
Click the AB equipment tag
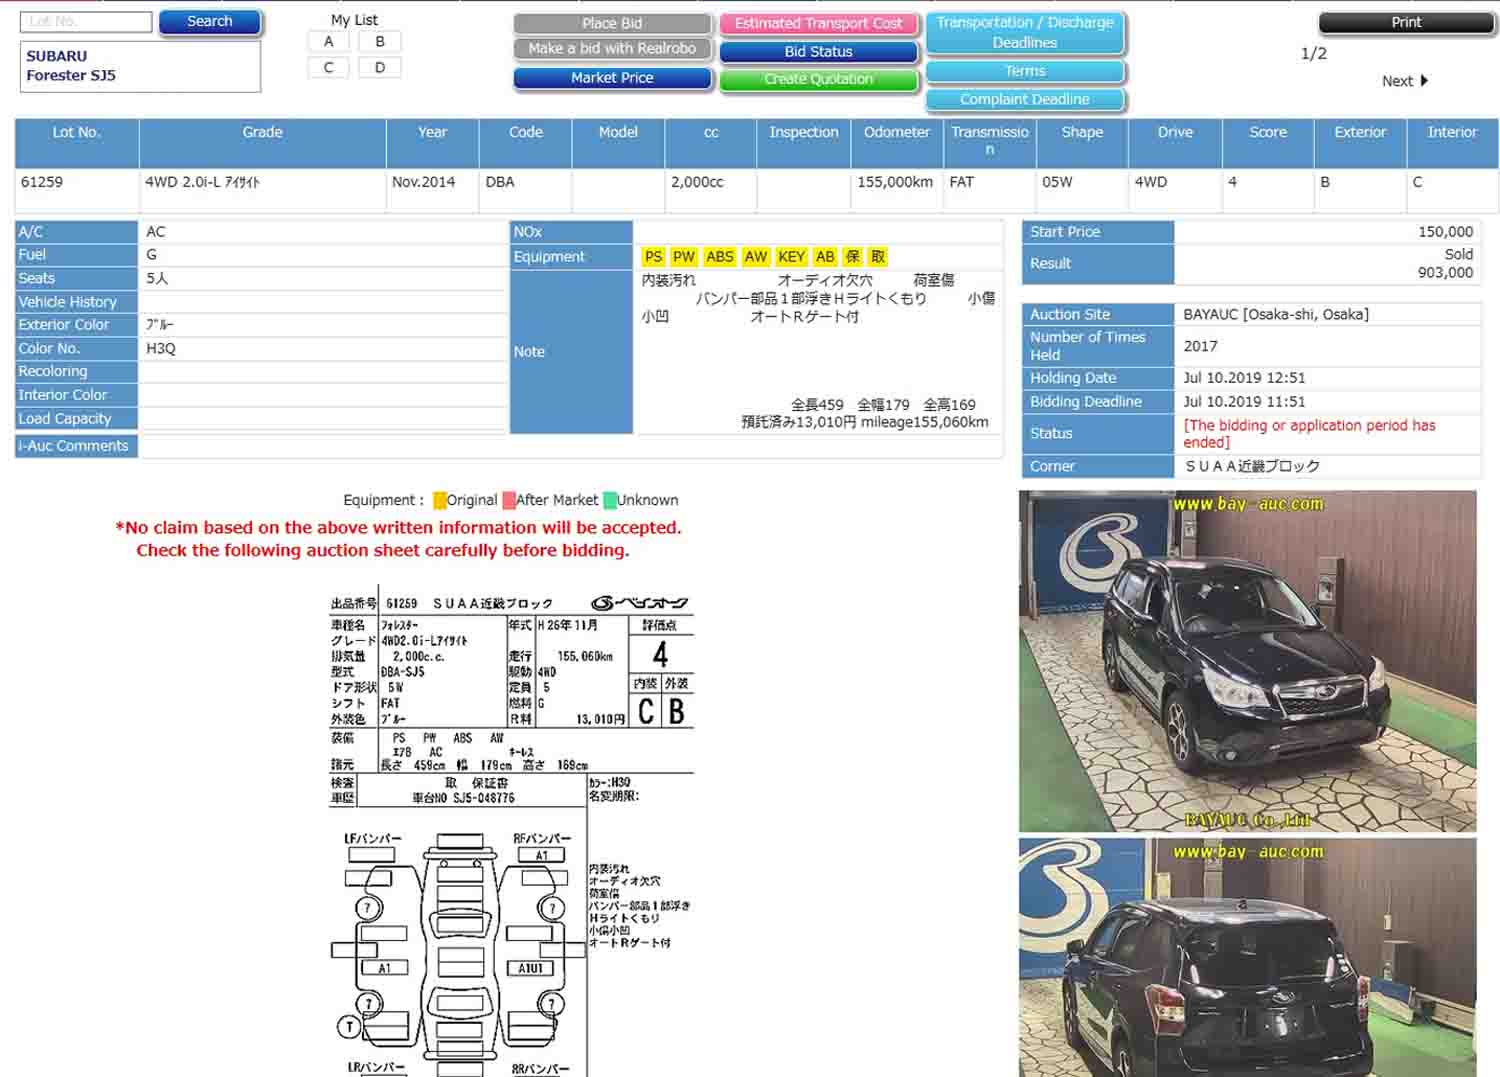[x=825, y=257]
